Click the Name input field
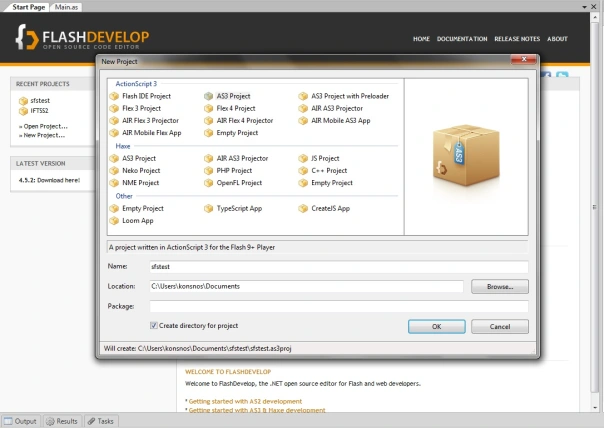 (x=339, y=267)
